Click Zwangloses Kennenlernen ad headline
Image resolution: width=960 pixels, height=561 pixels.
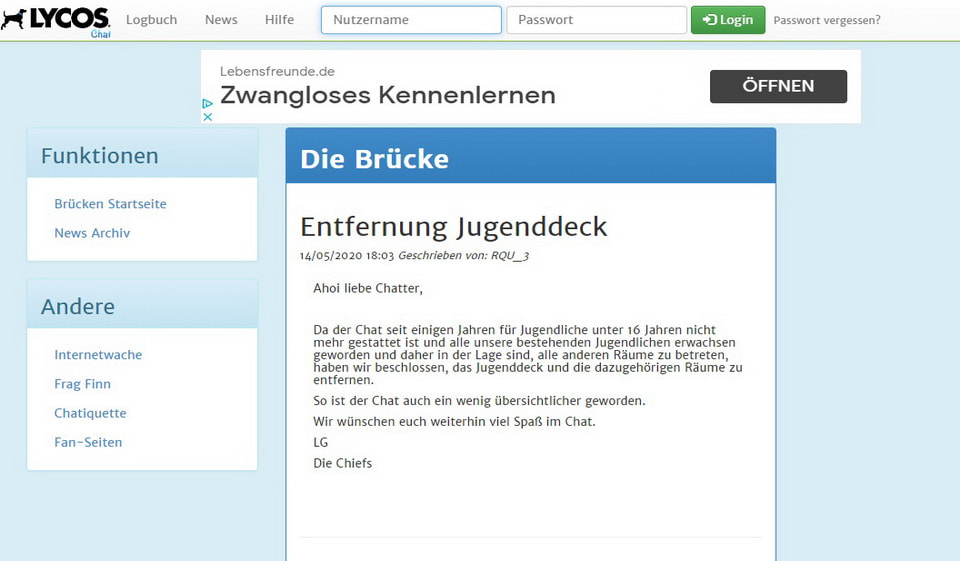387,95
